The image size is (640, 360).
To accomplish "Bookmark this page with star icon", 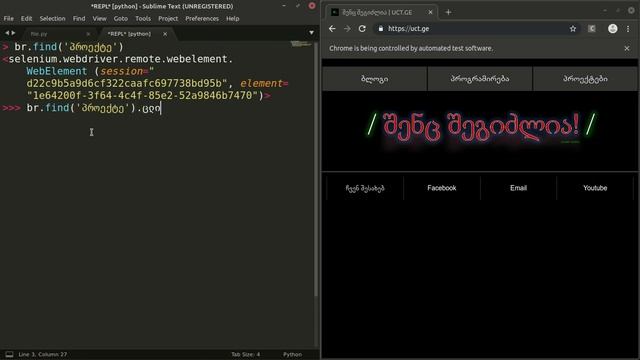I will pyautogui.click(x=573, y=29).
